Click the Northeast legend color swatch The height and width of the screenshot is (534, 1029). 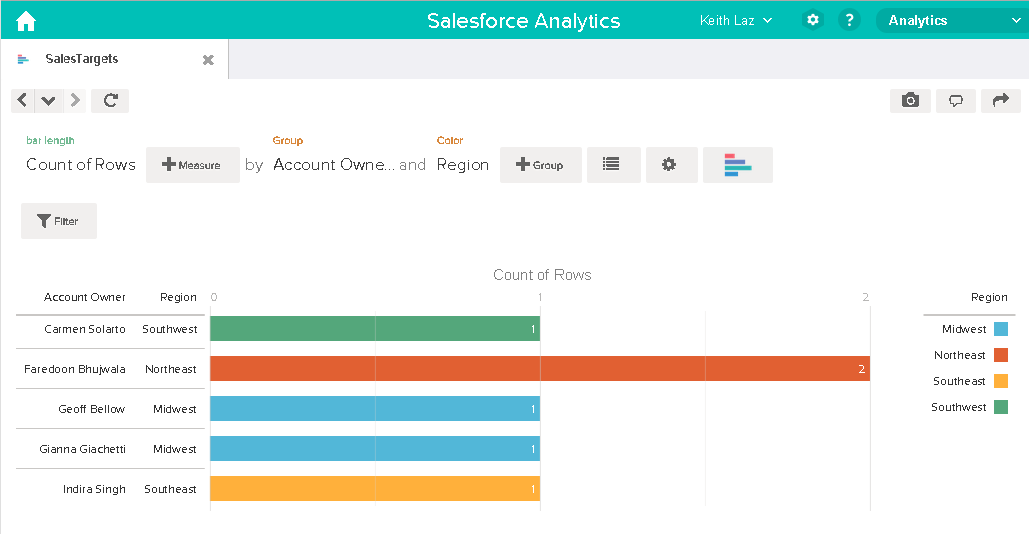pos(1001,355)
